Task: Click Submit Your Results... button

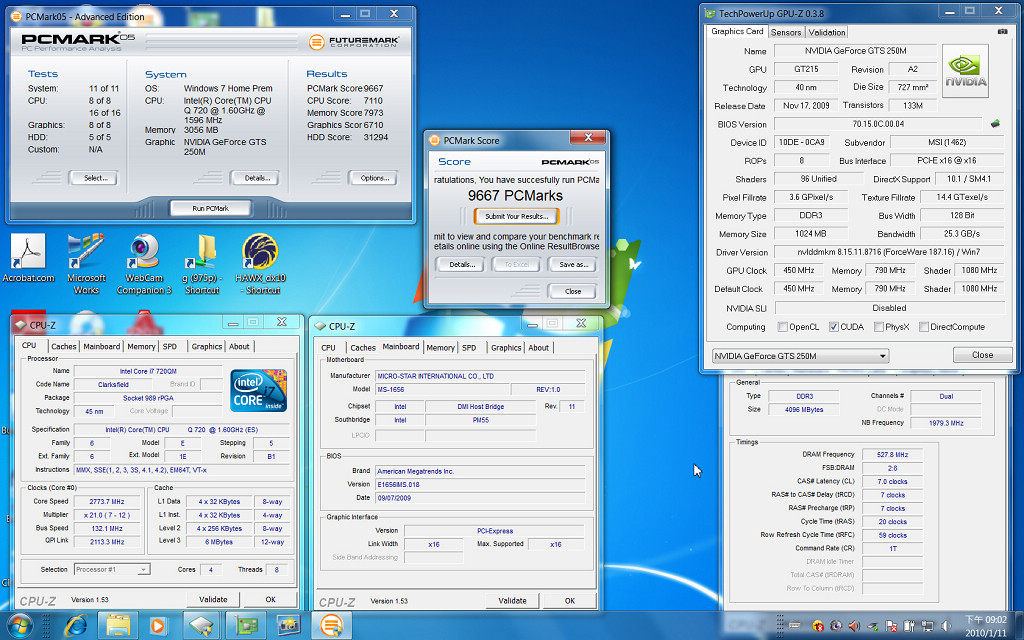Action: (516, 216)
